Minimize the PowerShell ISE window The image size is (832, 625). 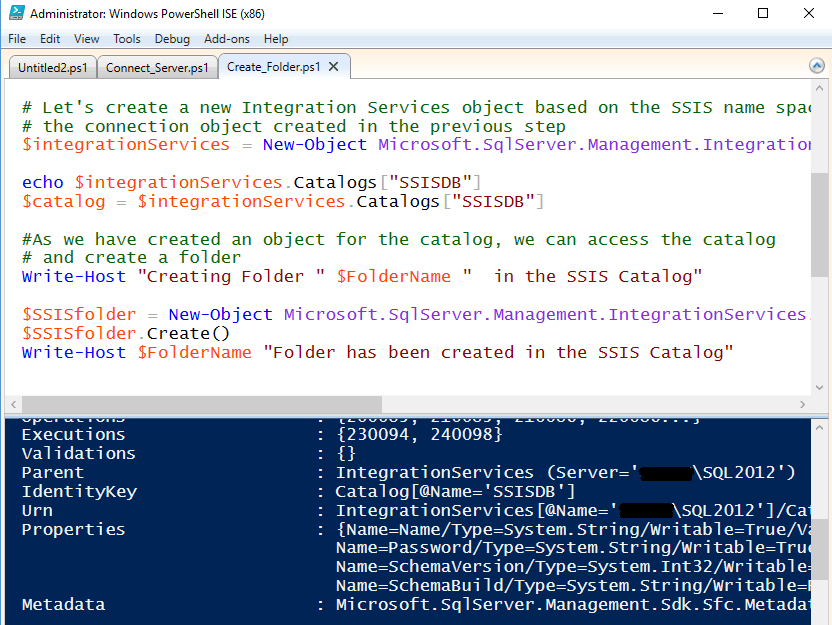(x=718, y=13)
